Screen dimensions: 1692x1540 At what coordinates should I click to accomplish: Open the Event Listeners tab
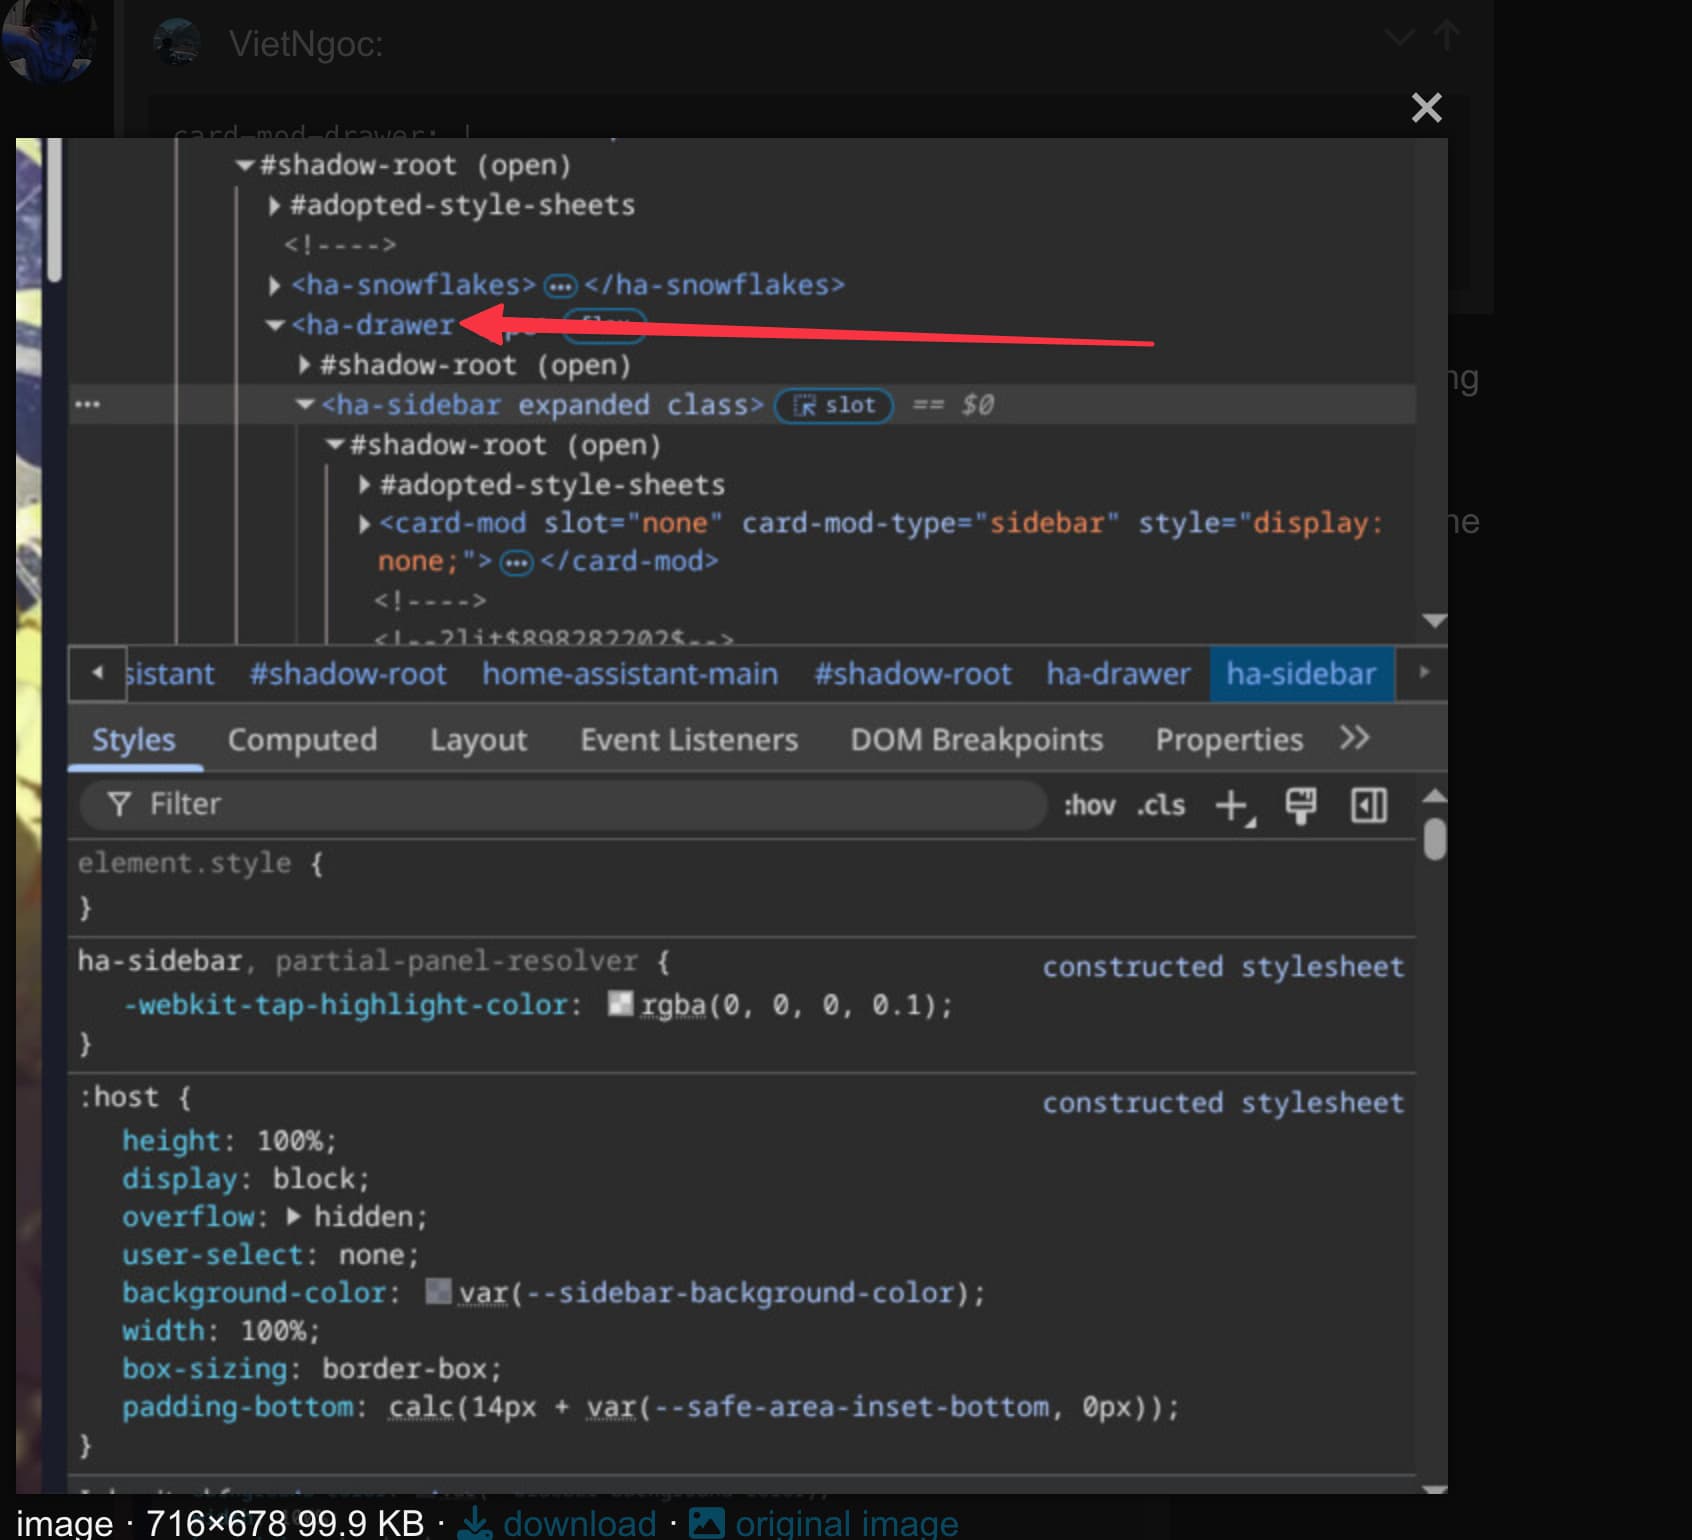689,740
